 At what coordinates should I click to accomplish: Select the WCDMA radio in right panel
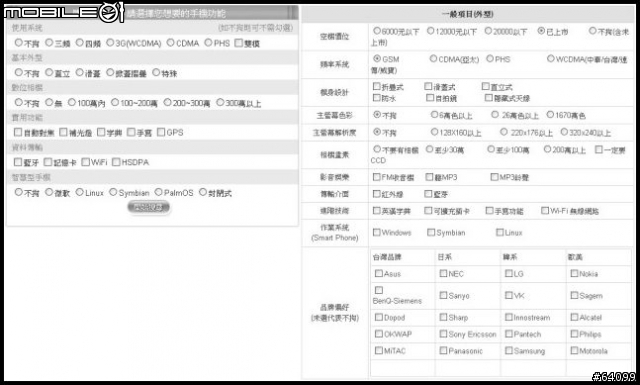click(x=551, y=59)
